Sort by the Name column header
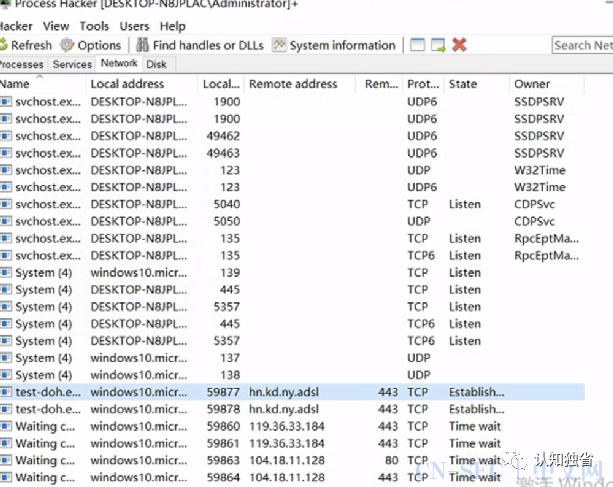The width and height of the screenshot is (613, 487). [42, 84]
